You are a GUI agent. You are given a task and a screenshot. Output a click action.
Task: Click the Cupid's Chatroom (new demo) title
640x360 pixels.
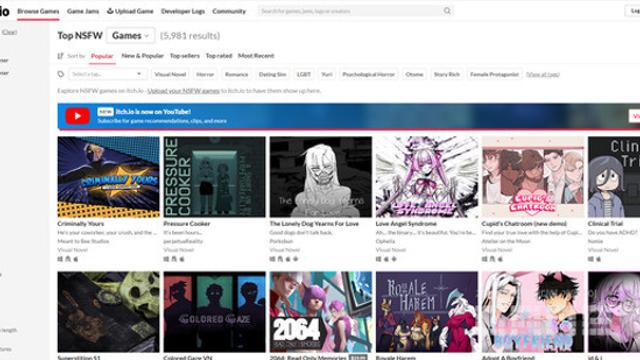click(524, 224)
